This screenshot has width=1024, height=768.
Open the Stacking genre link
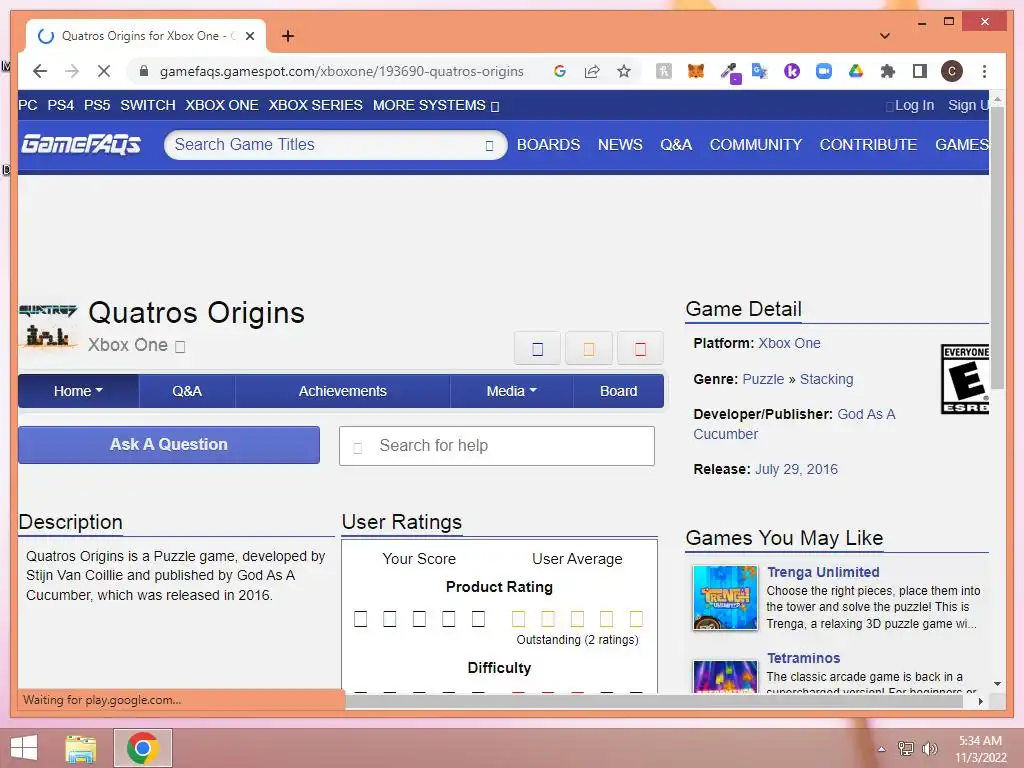[x=827, y=379]
